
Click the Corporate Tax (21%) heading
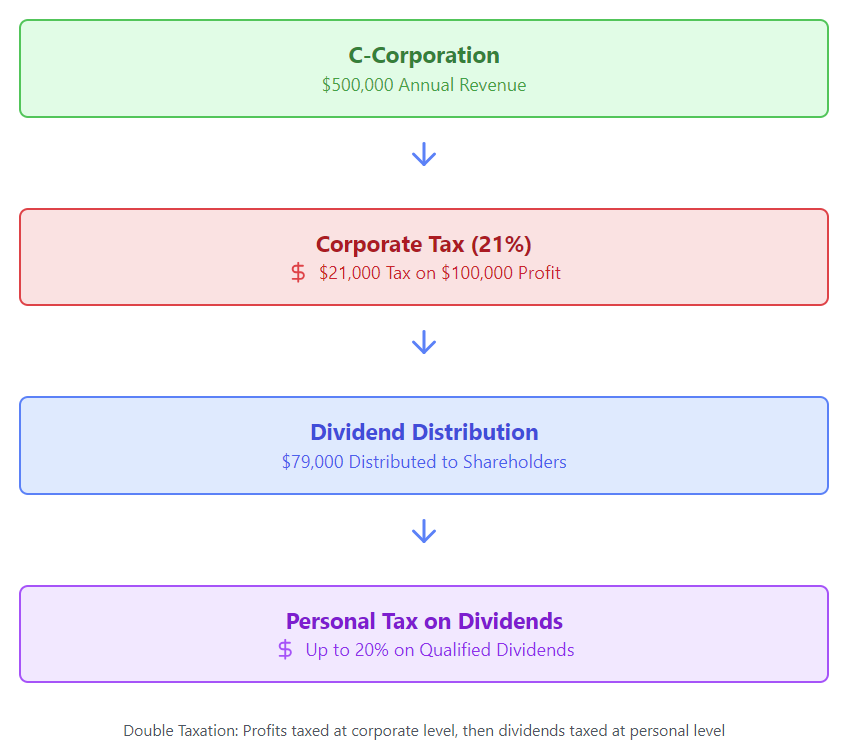(x=424, y=244)
